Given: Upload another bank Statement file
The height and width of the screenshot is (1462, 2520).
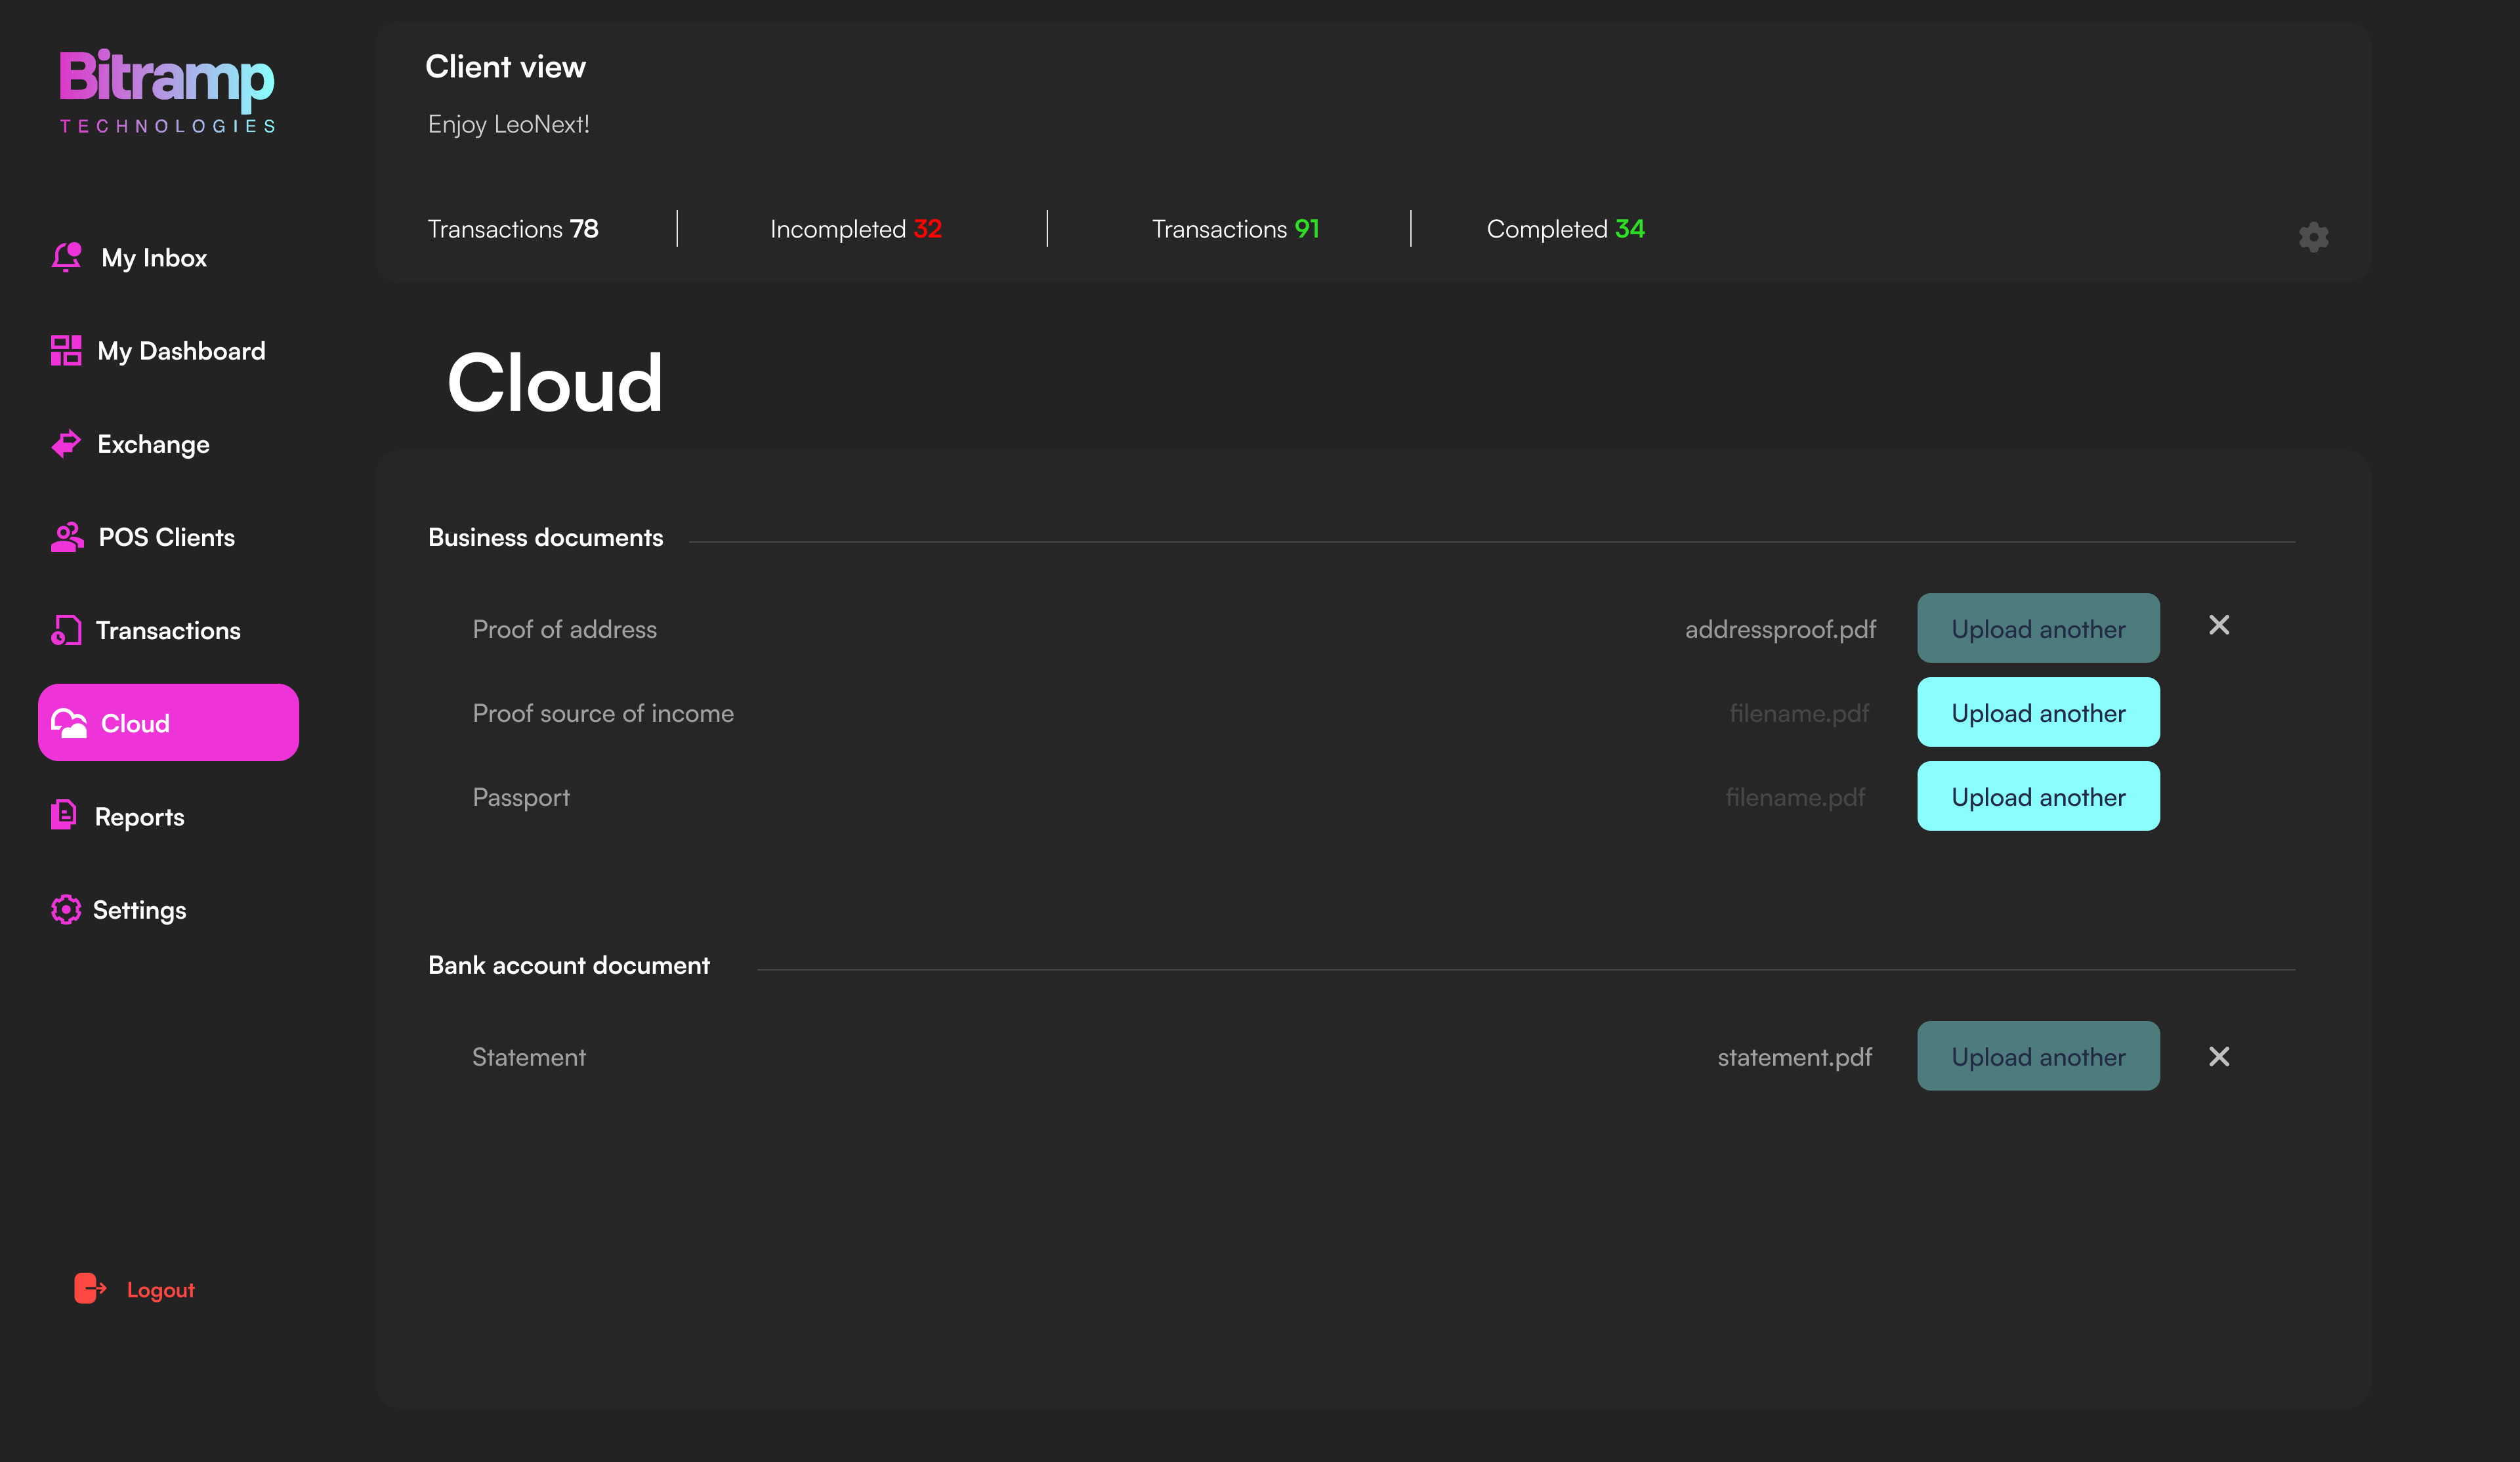Looking at the screenshot, I should pyautogui.click(x=2038, y=1056).
